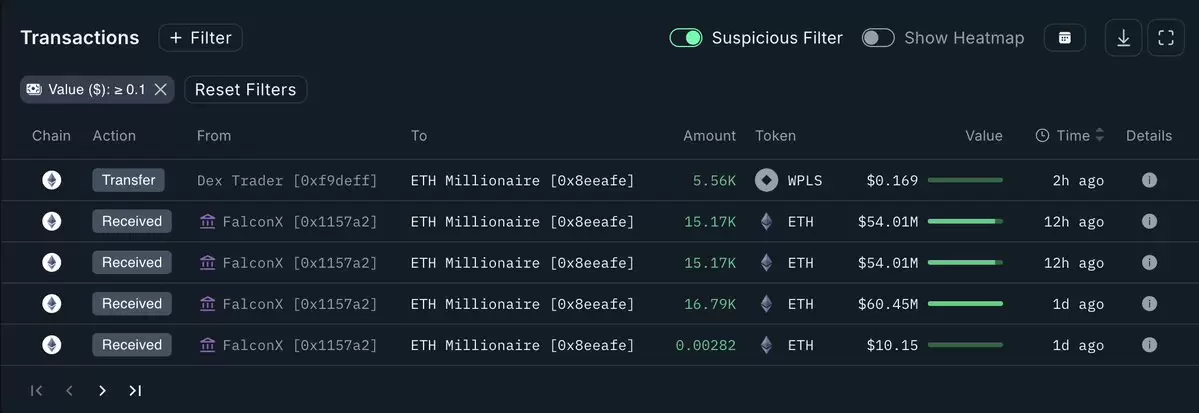
Task: Click the value bar for $60.45M row
Action: pyautogui.click(x=965, y=304)
